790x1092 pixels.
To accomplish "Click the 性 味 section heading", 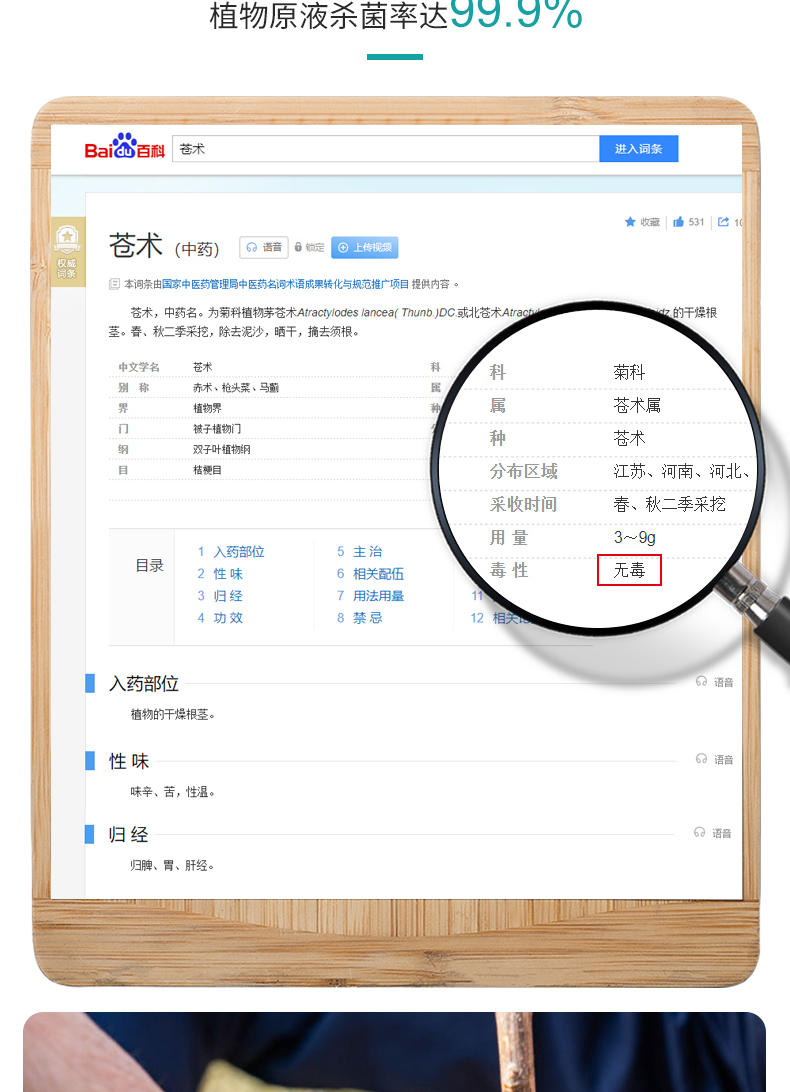I will pyautogui.click(x=129, y=761).
